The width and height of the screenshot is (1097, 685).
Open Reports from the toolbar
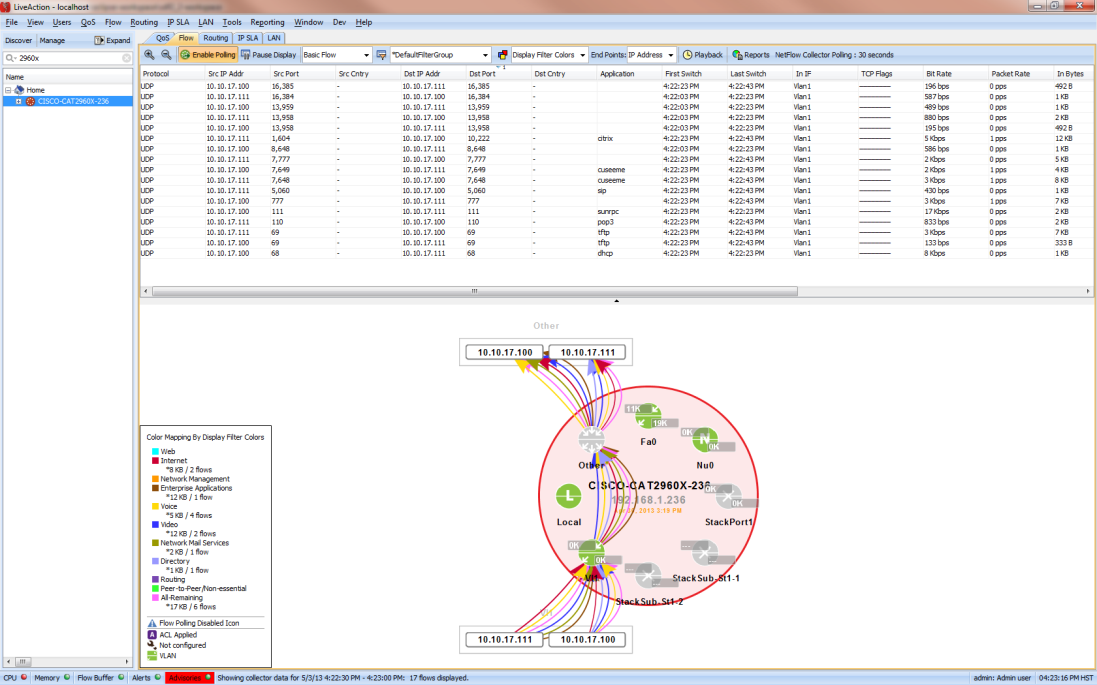click(x=751, y=55)
